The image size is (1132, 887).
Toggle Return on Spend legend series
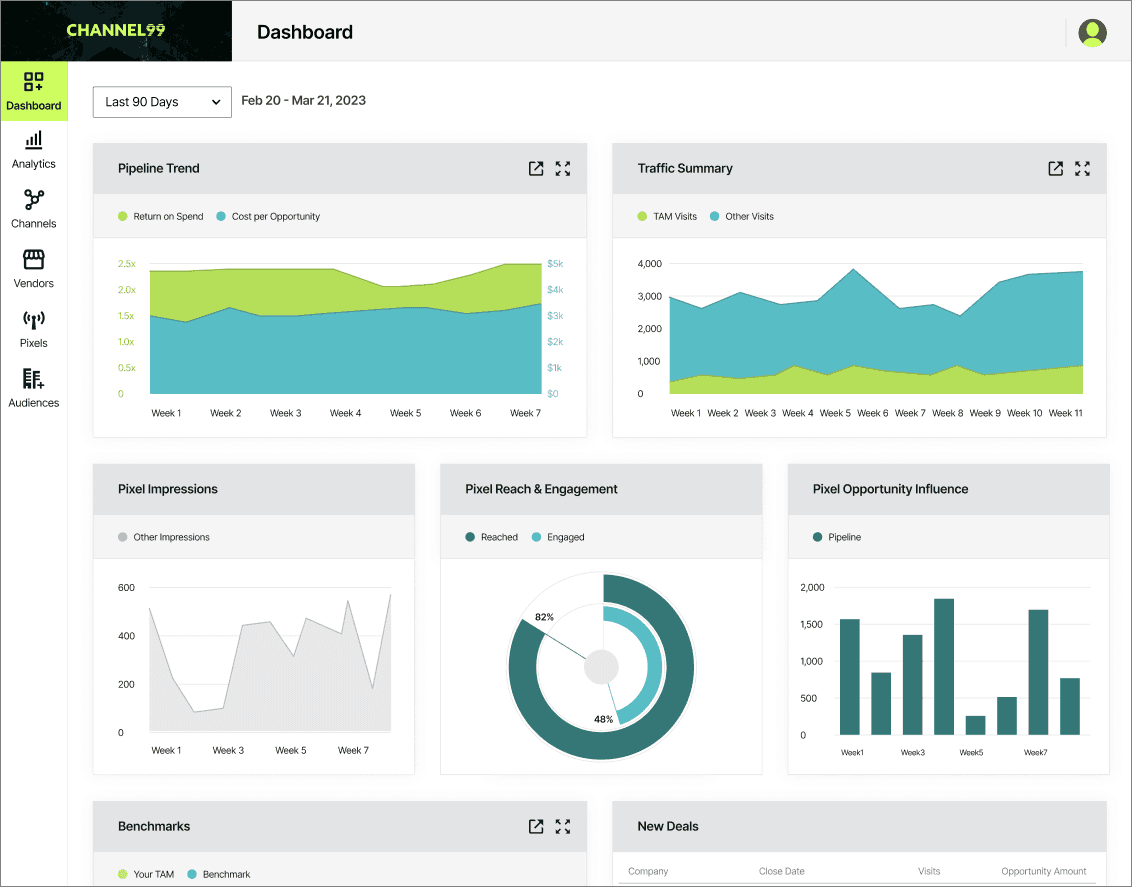tap(160, 217)
